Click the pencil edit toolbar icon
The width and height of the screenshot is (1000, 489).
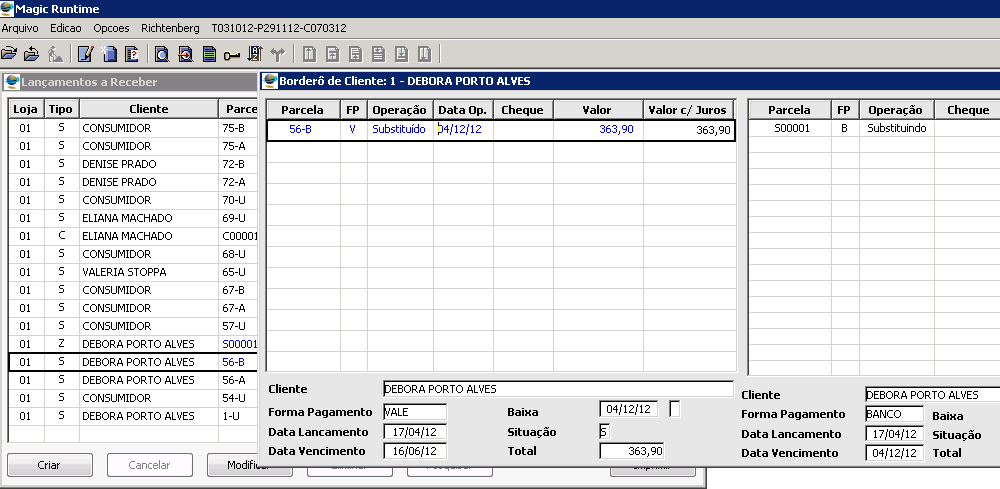pos(85,53)
